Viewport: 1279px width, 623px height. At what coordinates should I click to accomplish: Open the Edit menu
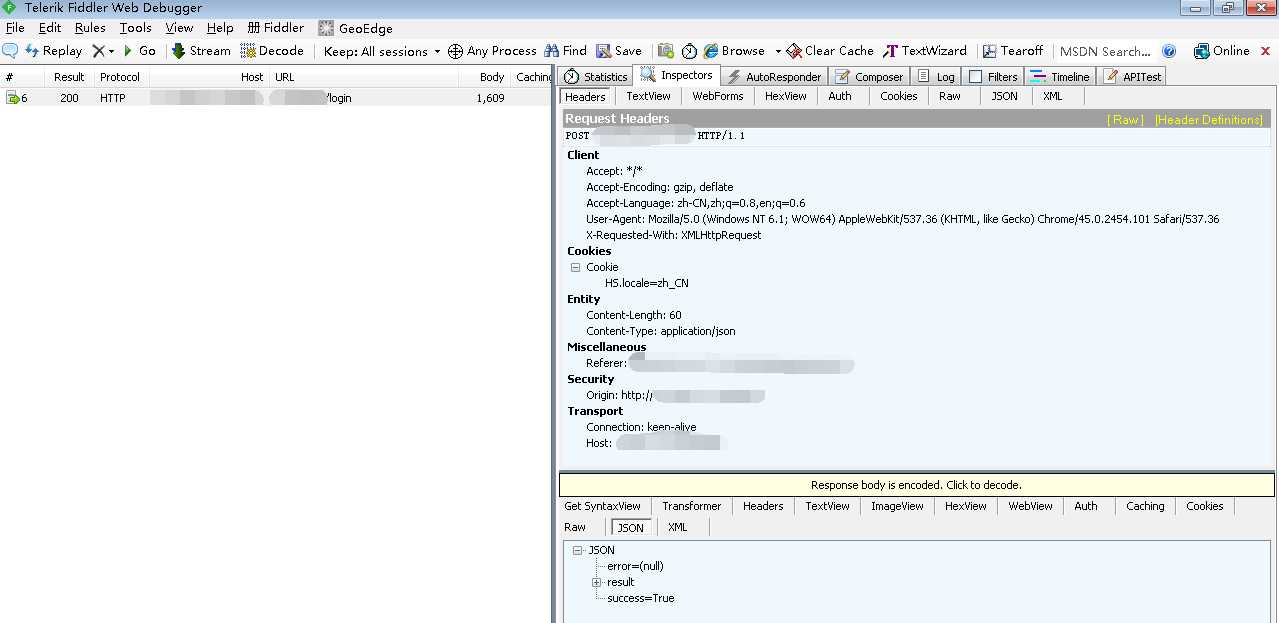coord(50,28)
